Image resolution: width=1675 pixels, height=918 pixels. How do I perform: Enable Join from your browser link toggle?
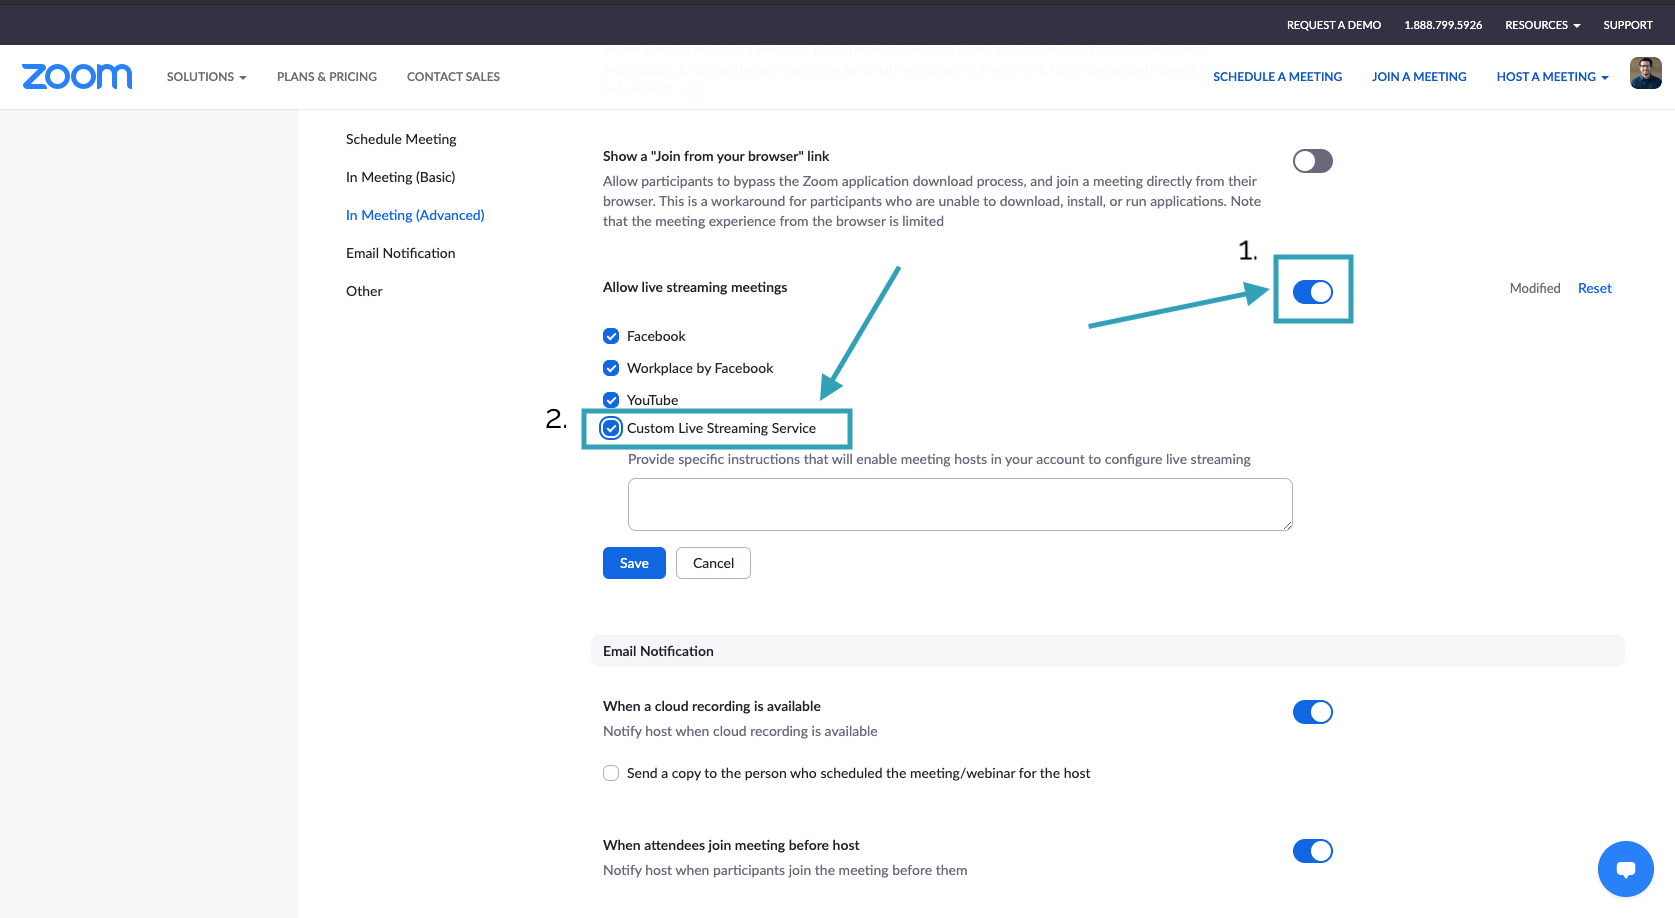coord(1312,161)
